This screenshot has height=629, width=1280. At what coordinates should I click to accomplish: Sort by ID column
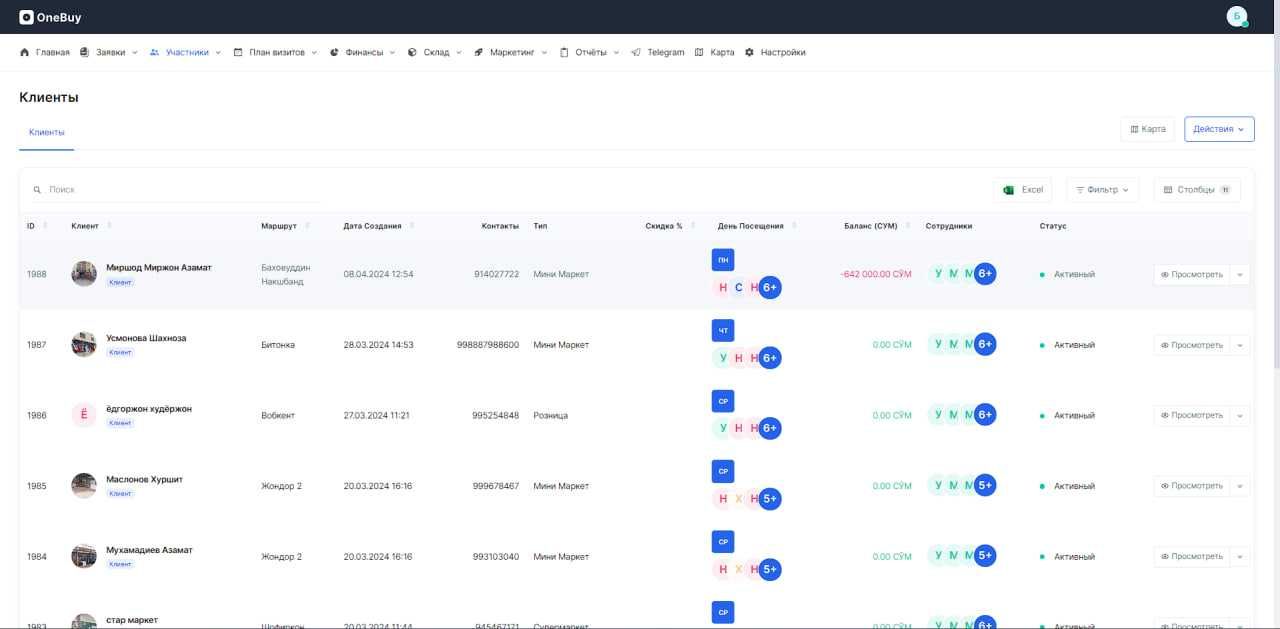click(x=37, y=226)
